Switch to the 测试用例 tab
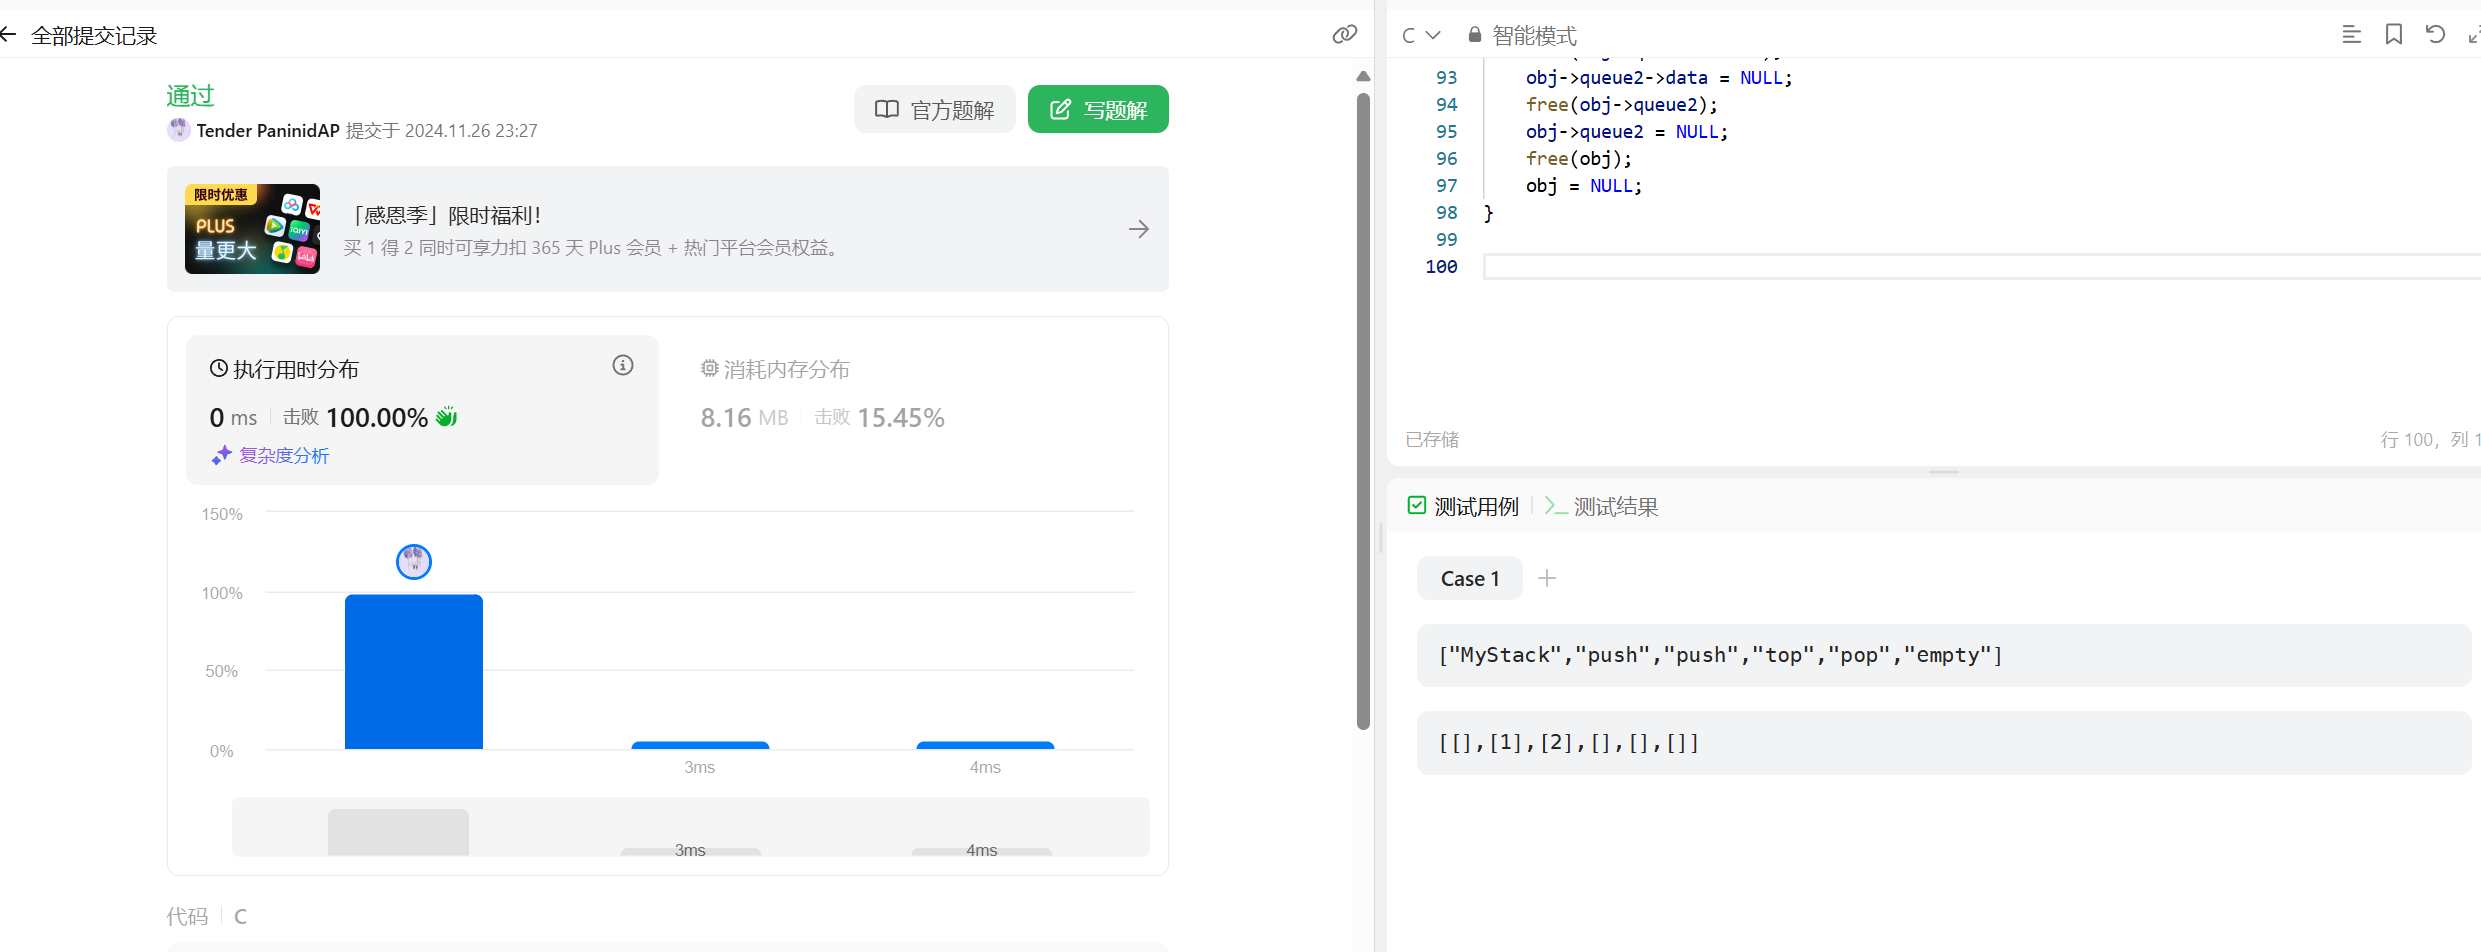 pos(1463,507)
